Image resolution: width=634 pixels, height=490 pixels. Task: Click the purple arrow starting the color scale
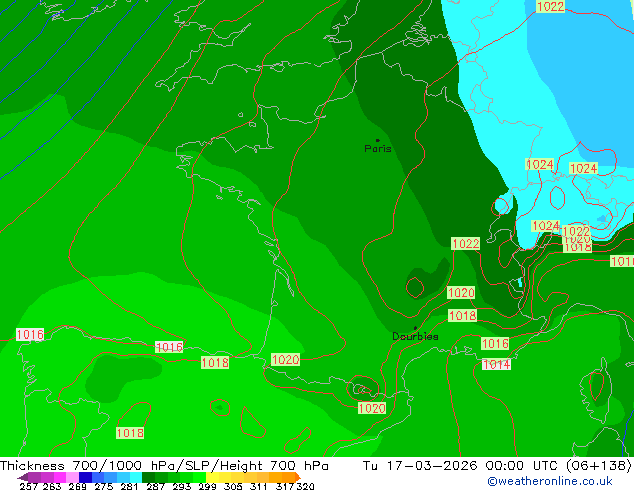(x=23, y=477)
